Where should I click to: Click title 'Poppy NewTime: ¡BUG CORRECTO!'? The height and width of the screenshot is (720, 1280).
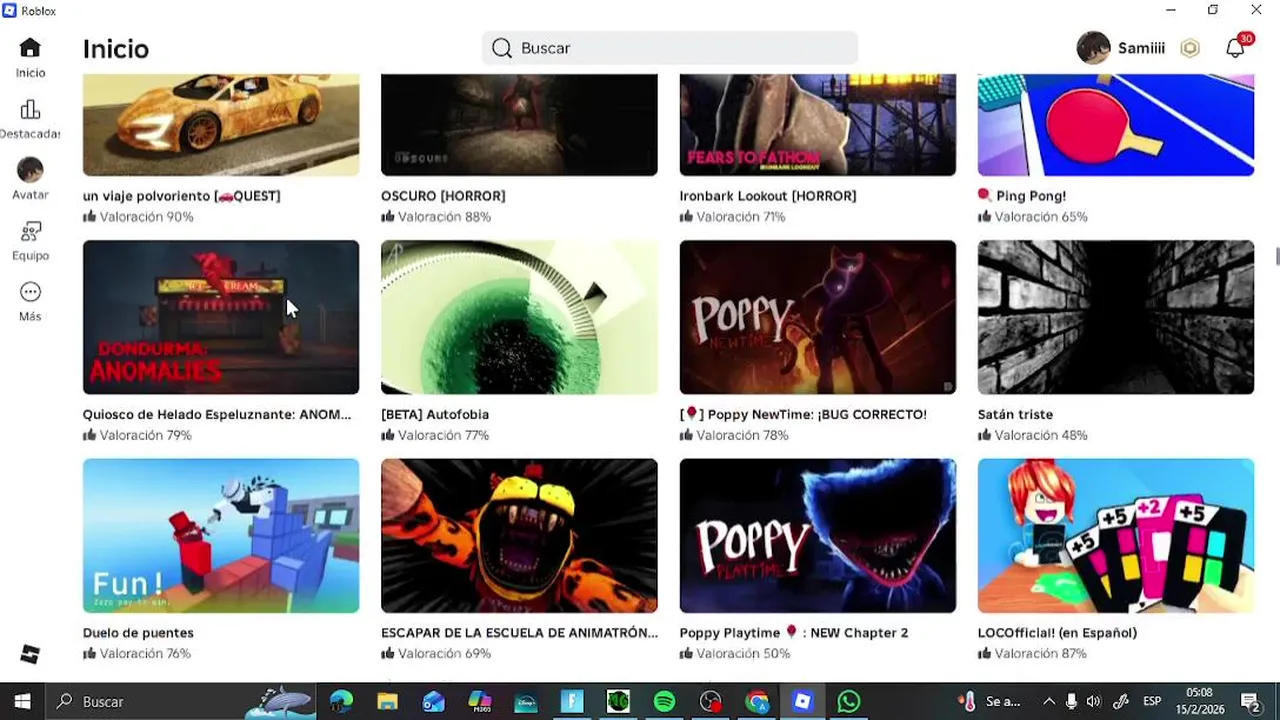[x=803, y=414]
